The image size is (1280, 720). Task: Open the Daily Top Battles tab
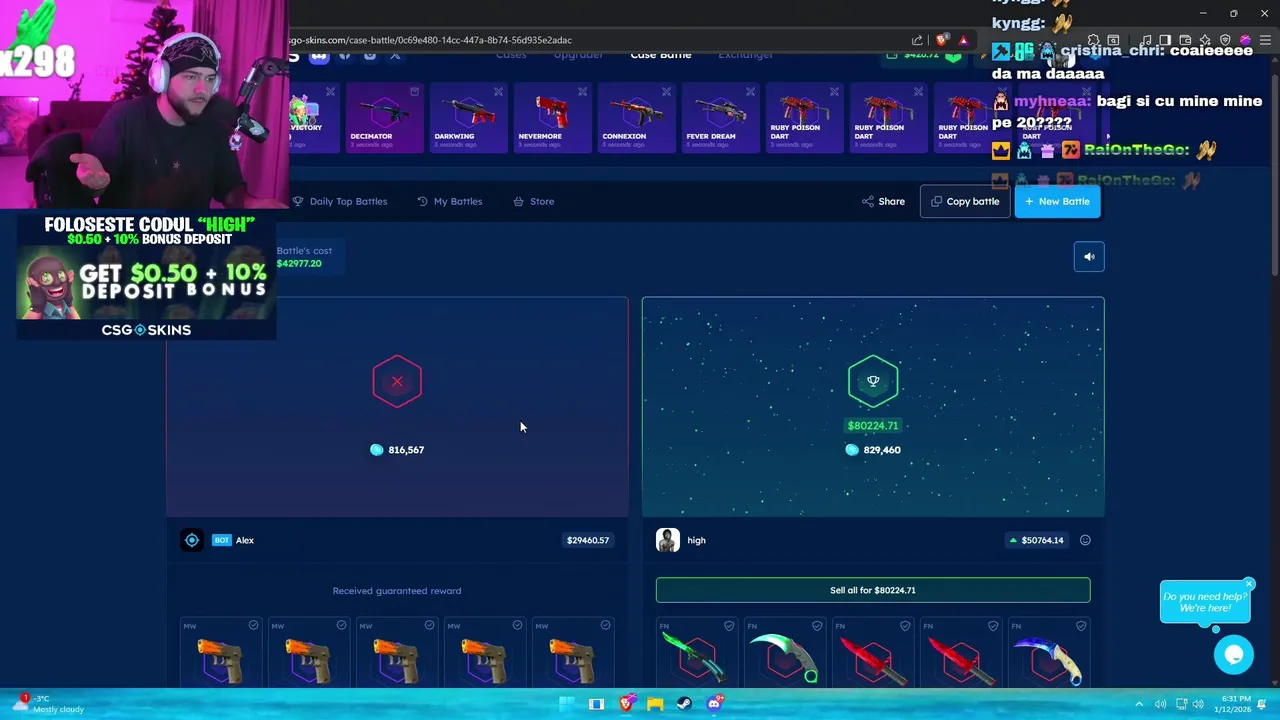tap(339, 201)
